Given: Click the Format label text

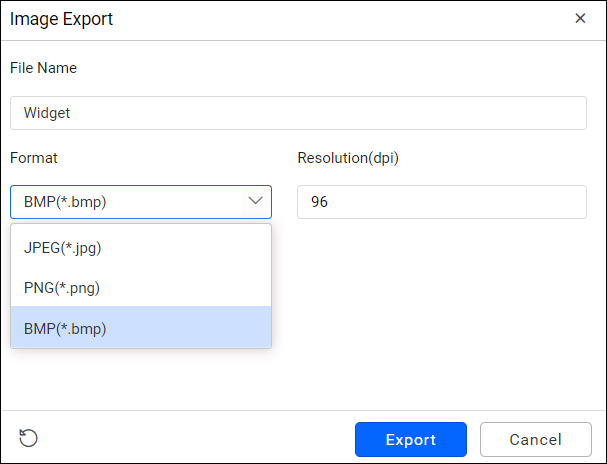Looking at the screenshot, I should point(34,158).
